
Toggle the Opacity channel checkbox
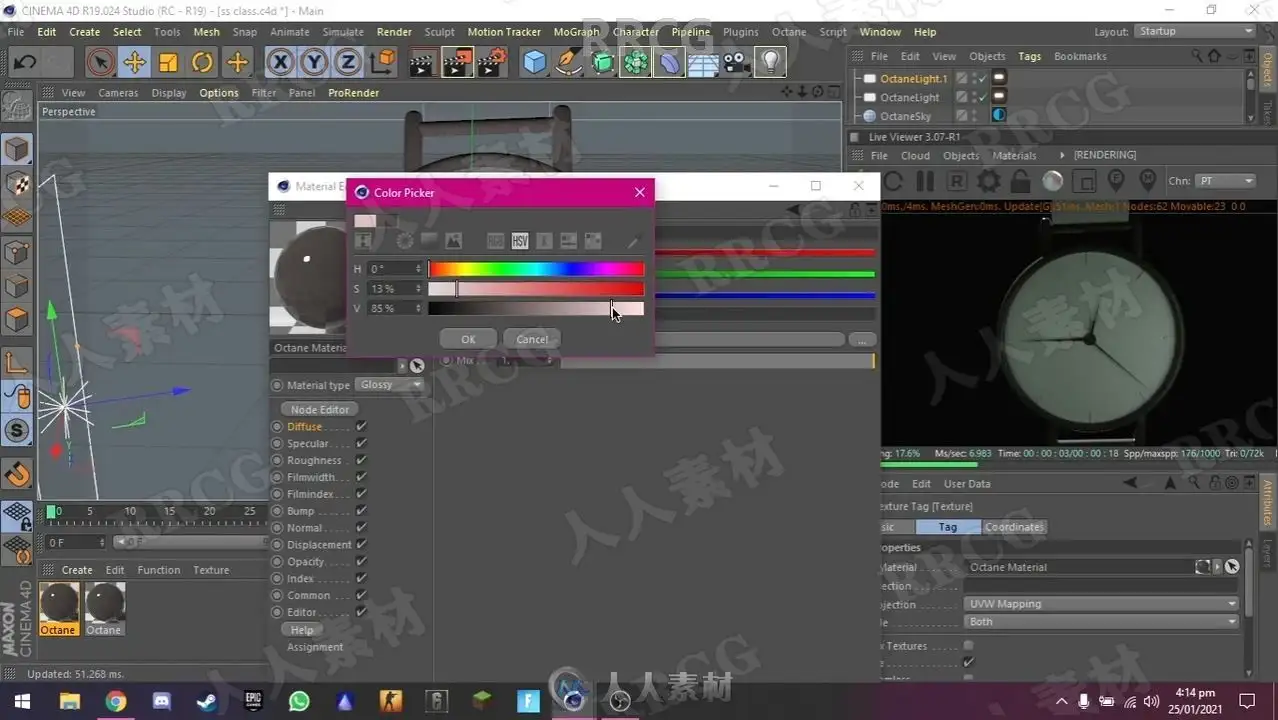361,562
